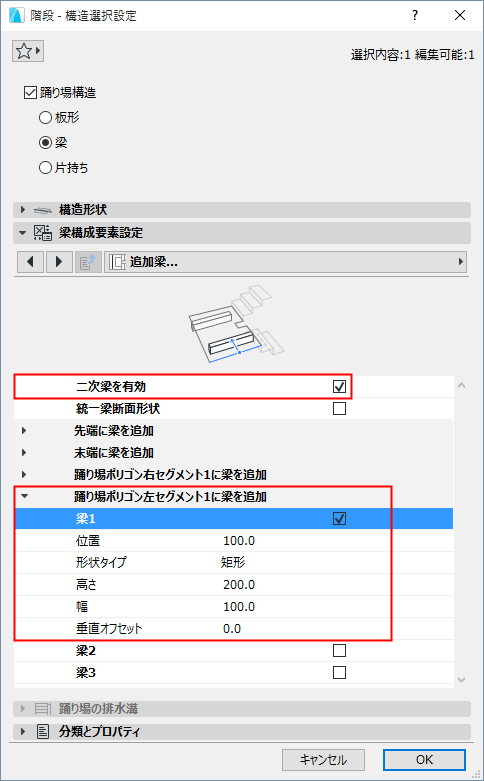Click the 垂直オフセット parameter label
Screen dimensions: 484x781
[109, 629]
